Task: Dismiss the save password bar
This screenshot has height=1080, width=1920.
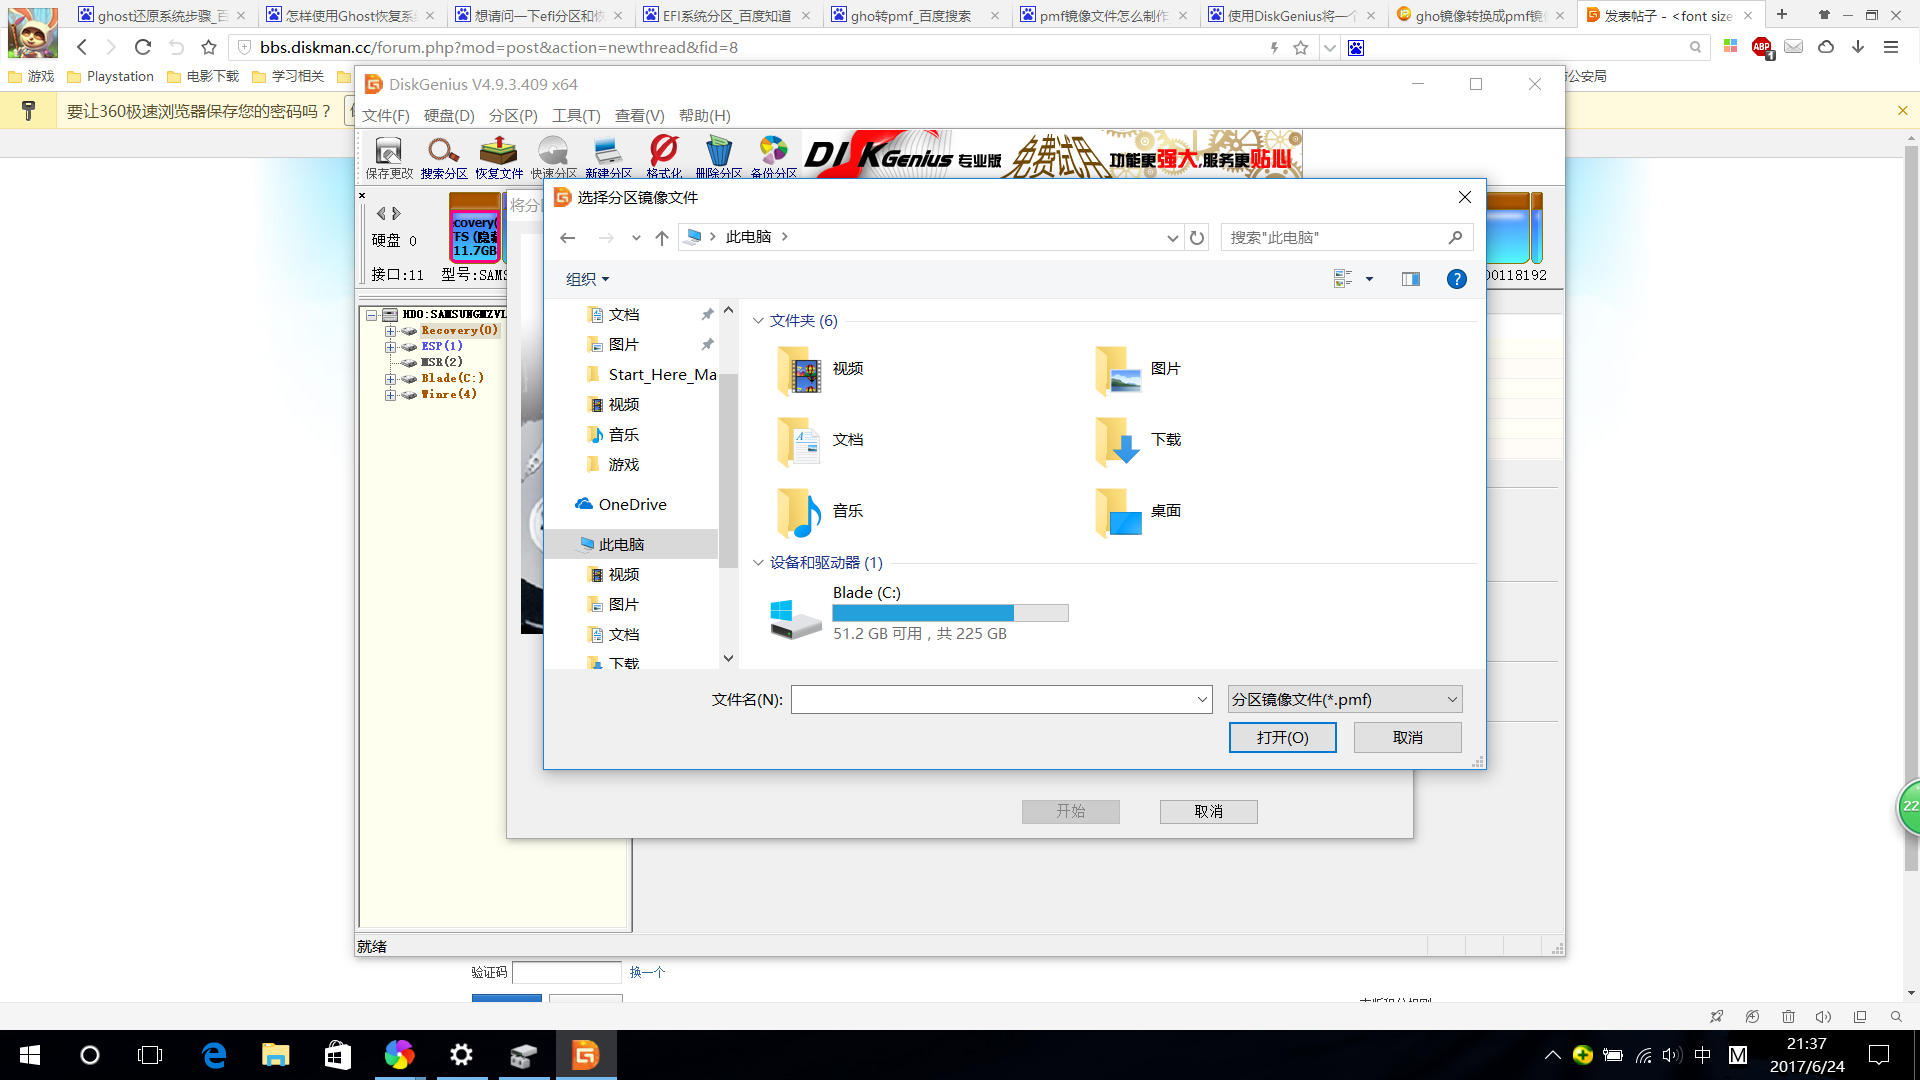Action: (1902, 111)
